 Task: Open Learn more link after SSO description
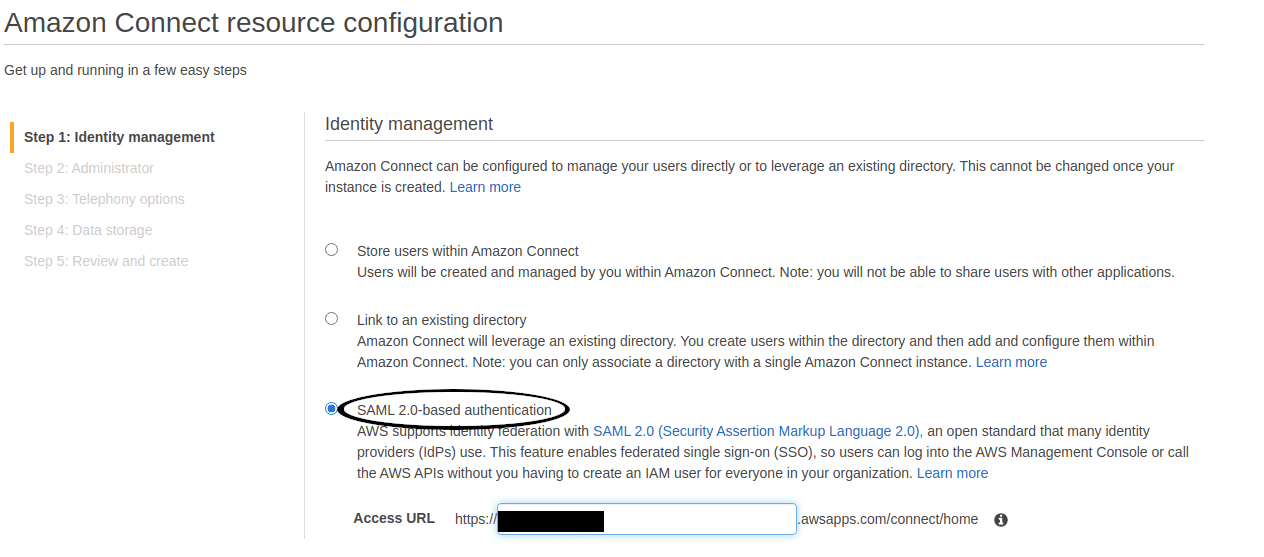(x=952, y=473)
